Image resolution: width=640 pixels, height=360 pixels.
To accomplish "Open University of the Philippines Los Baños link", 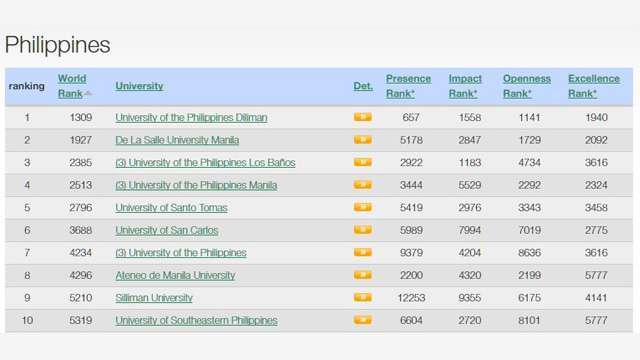I will pyautogui.click(x=205, y=162).
